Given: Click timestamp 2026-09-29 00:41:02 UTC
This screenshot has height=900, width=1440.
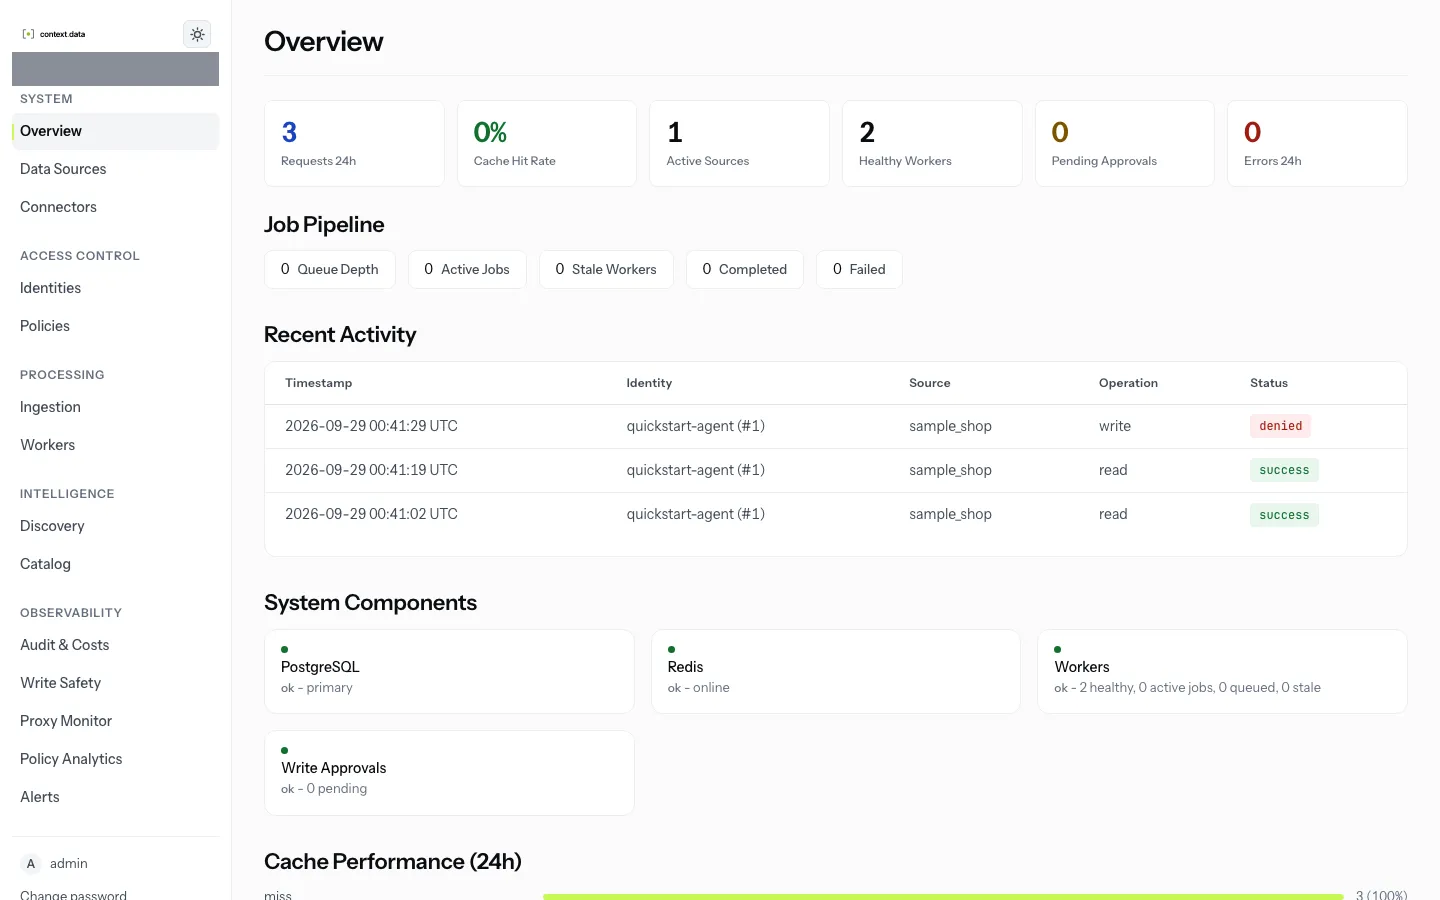Looking at the screenshot, I should [x=371, y=514].
